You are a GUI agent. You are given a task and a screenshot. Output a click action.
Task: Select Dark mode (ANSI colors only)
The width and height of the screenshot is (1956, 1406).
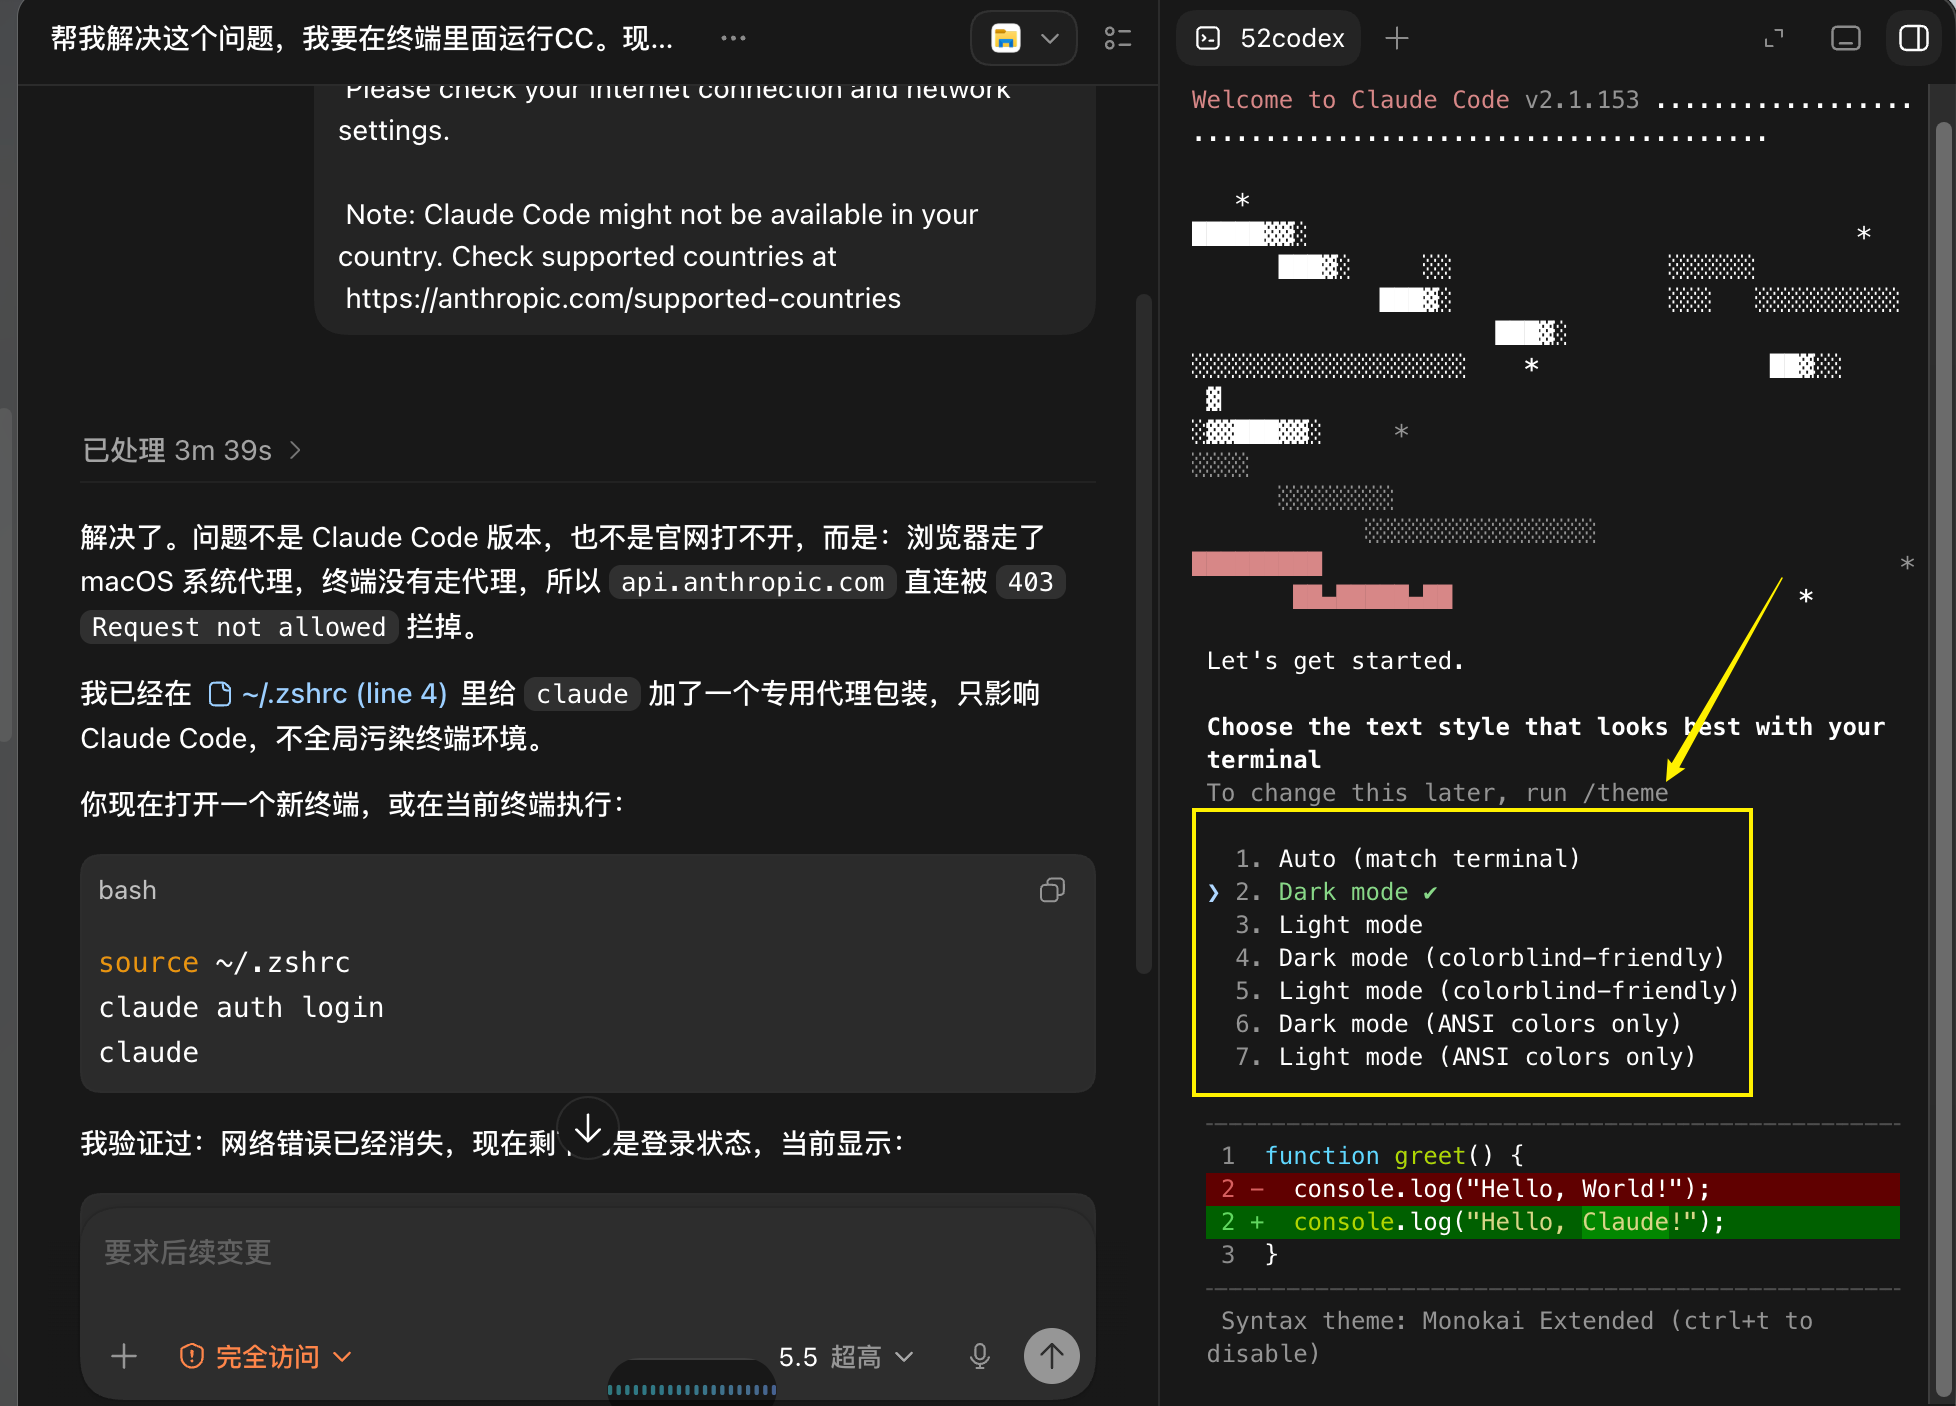(x=1459, y=1023)
